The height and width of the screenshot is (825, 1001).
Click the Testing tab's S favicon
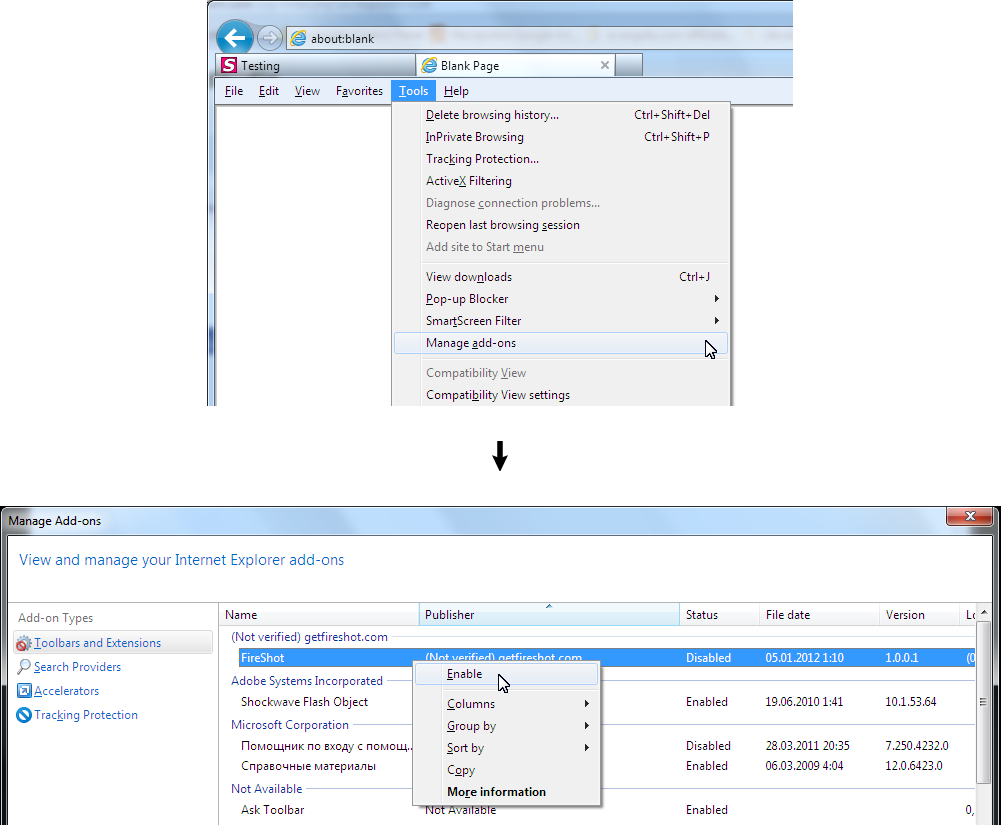[229, 65]
